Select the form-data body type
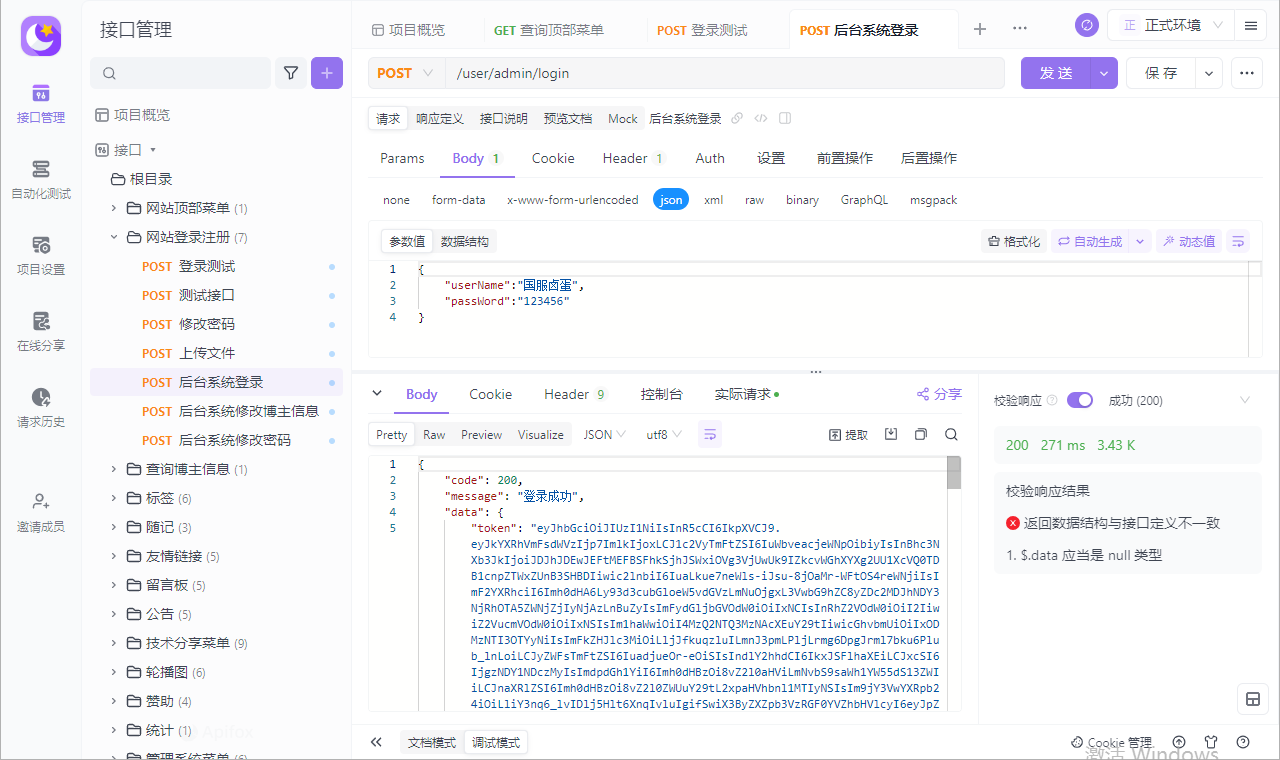 click(x=459, y=200)
